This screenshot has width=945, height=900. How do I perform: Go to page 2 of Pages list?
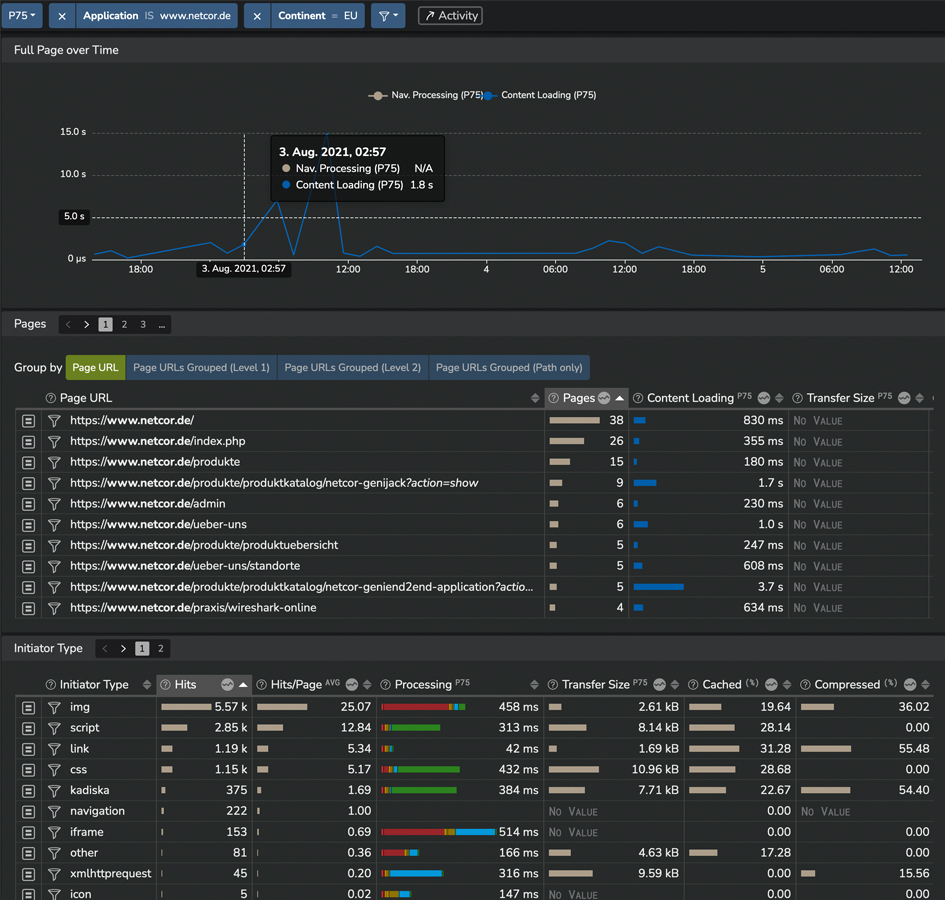[x=124, y=325]
